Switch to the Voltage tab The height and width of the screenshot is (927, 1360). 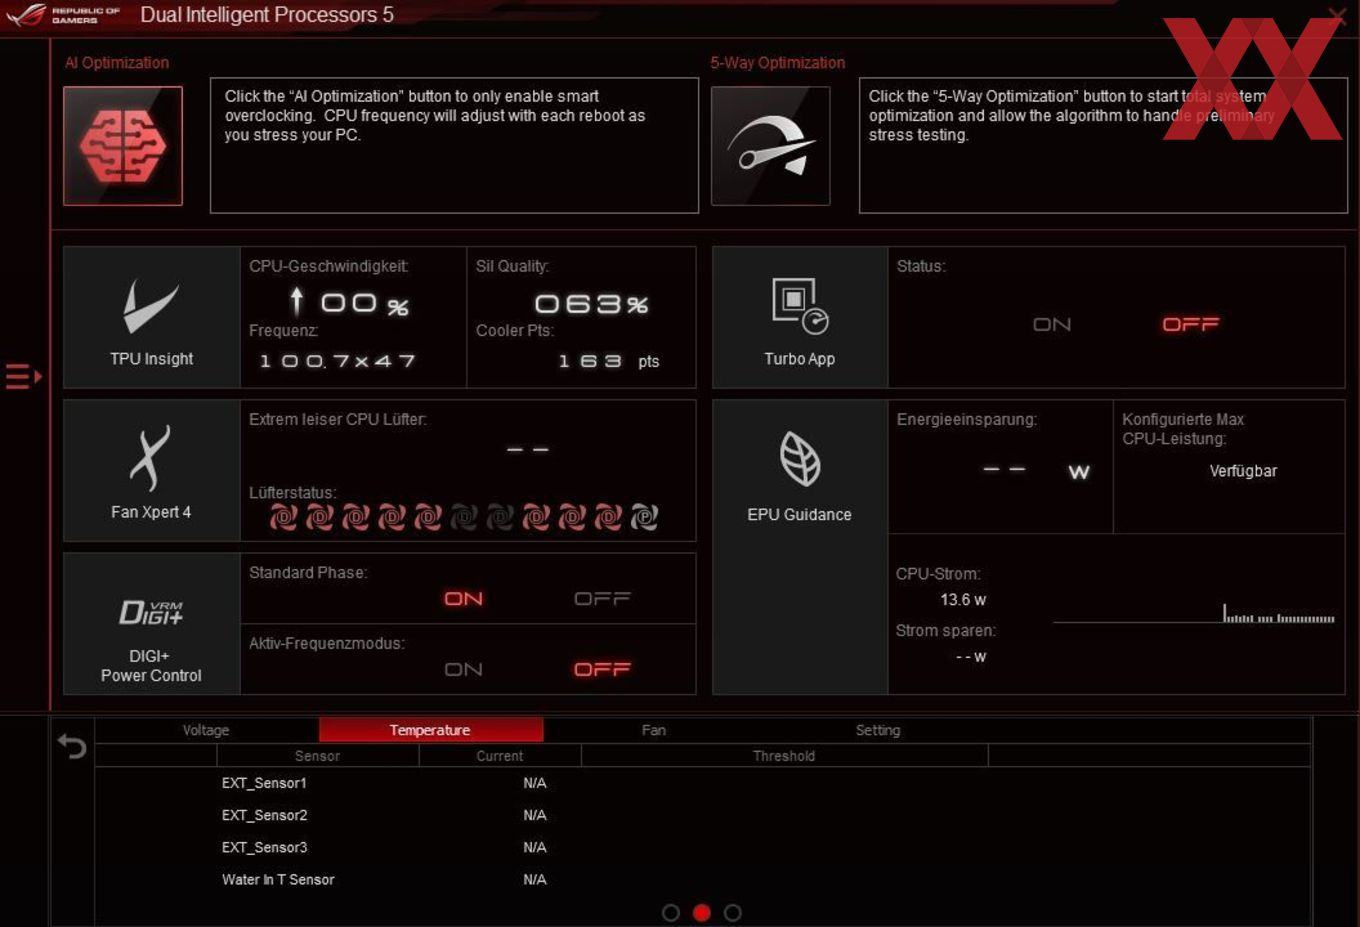(206, 730)
